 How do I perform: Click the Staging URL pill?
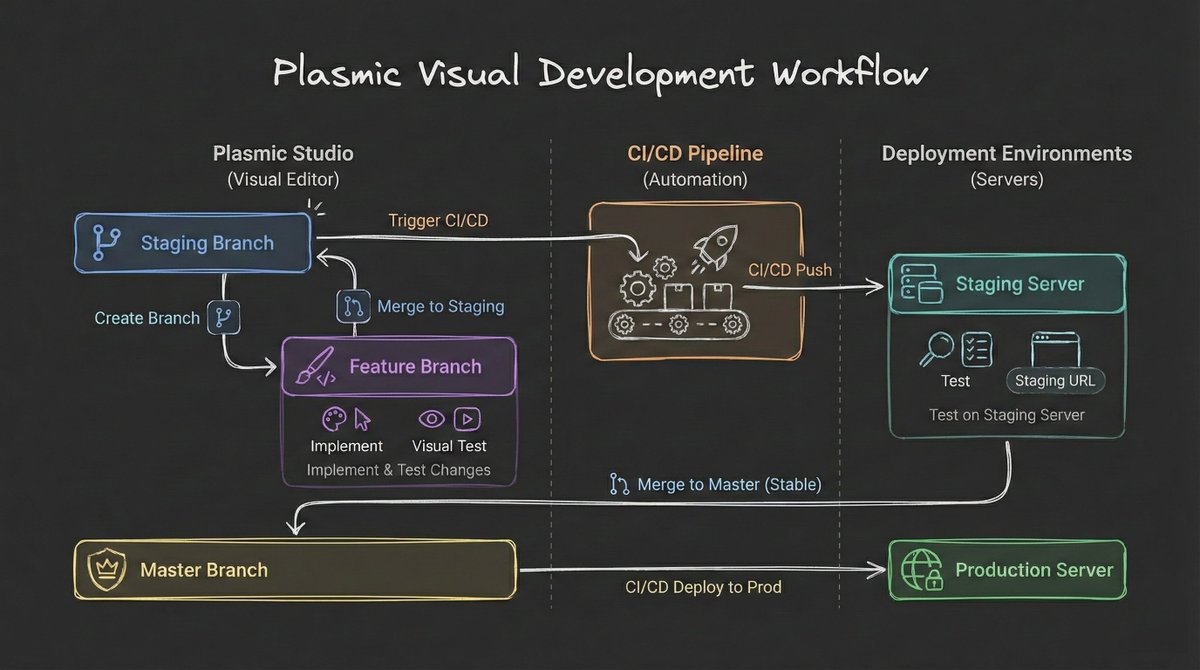coord(1055,380)
